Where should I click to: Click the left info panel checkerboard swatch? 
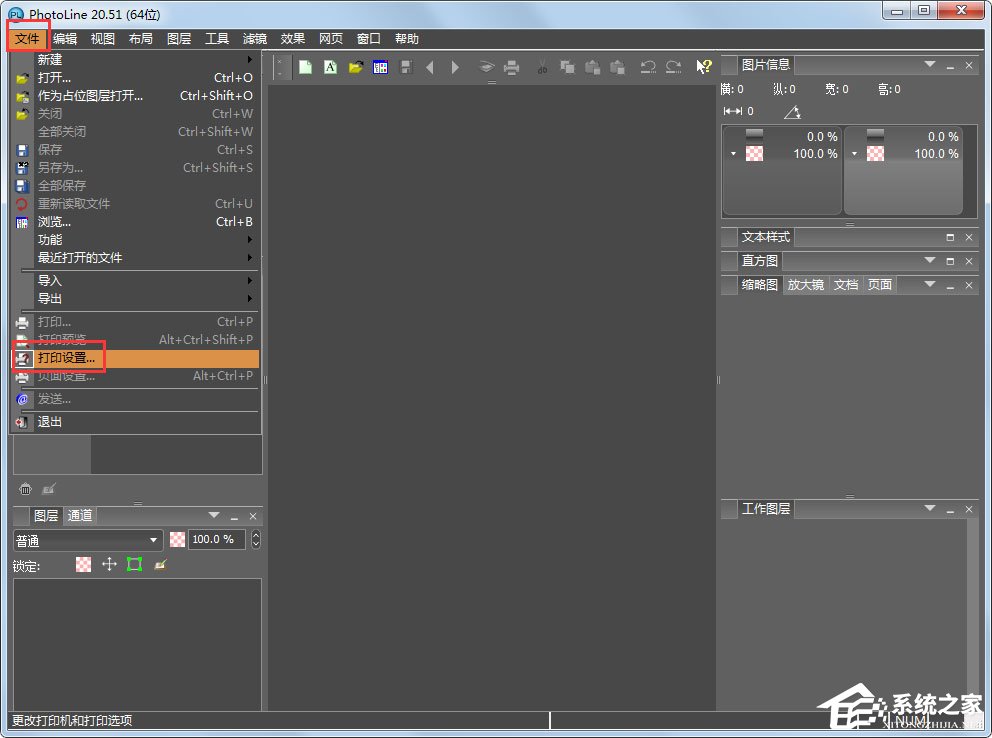click(x=754, y=154)
